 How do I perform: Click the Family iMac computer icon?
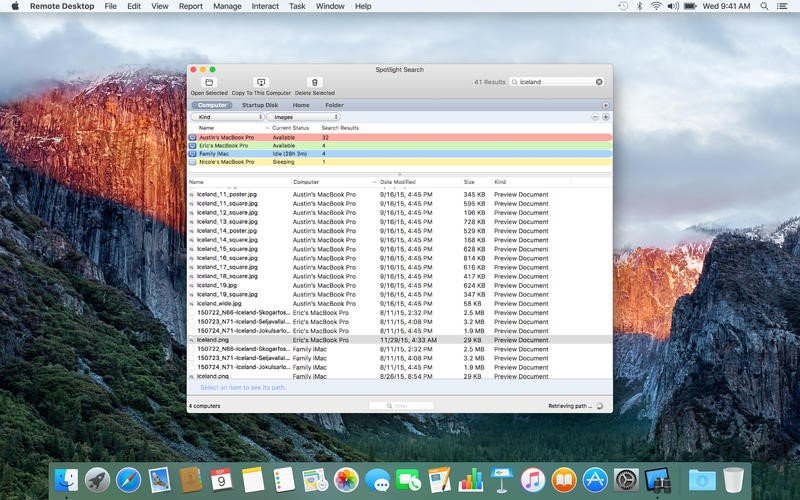pyautogui.click(x=192, y=154)
